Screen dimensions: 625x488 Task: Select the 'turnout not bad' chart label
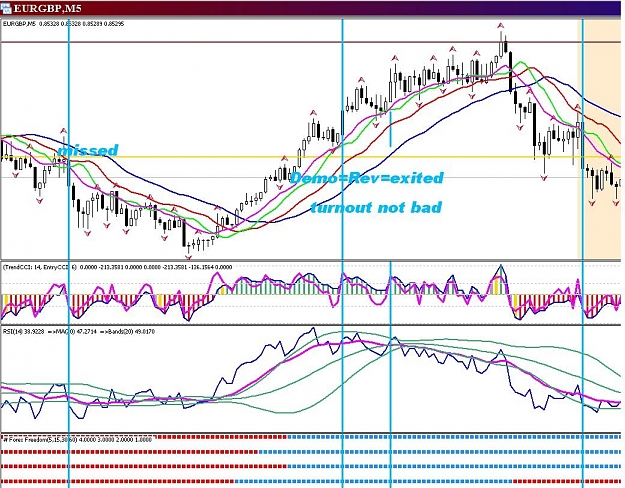376,207
